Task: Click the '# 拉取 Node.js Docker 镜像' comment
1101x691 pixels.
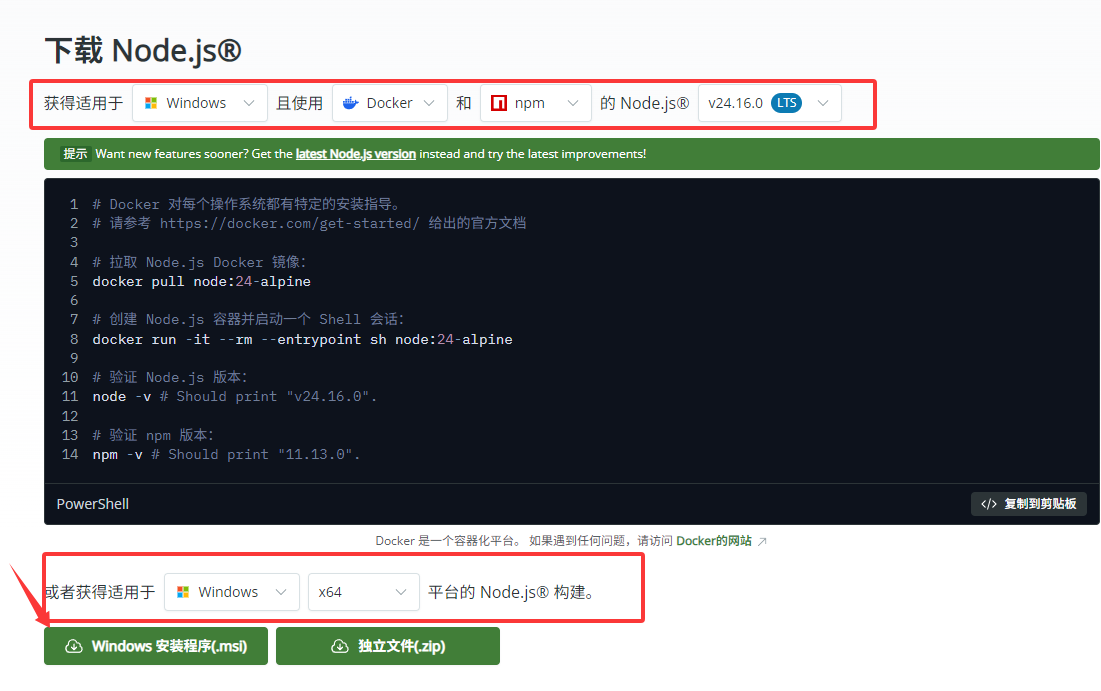Action: coord(199,262)
